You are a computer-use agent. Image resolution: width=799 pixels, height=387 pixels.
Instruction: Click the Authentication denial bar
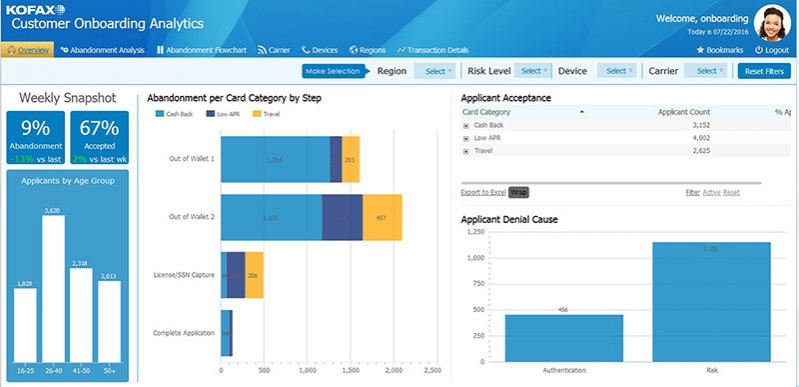click(564, 338)
